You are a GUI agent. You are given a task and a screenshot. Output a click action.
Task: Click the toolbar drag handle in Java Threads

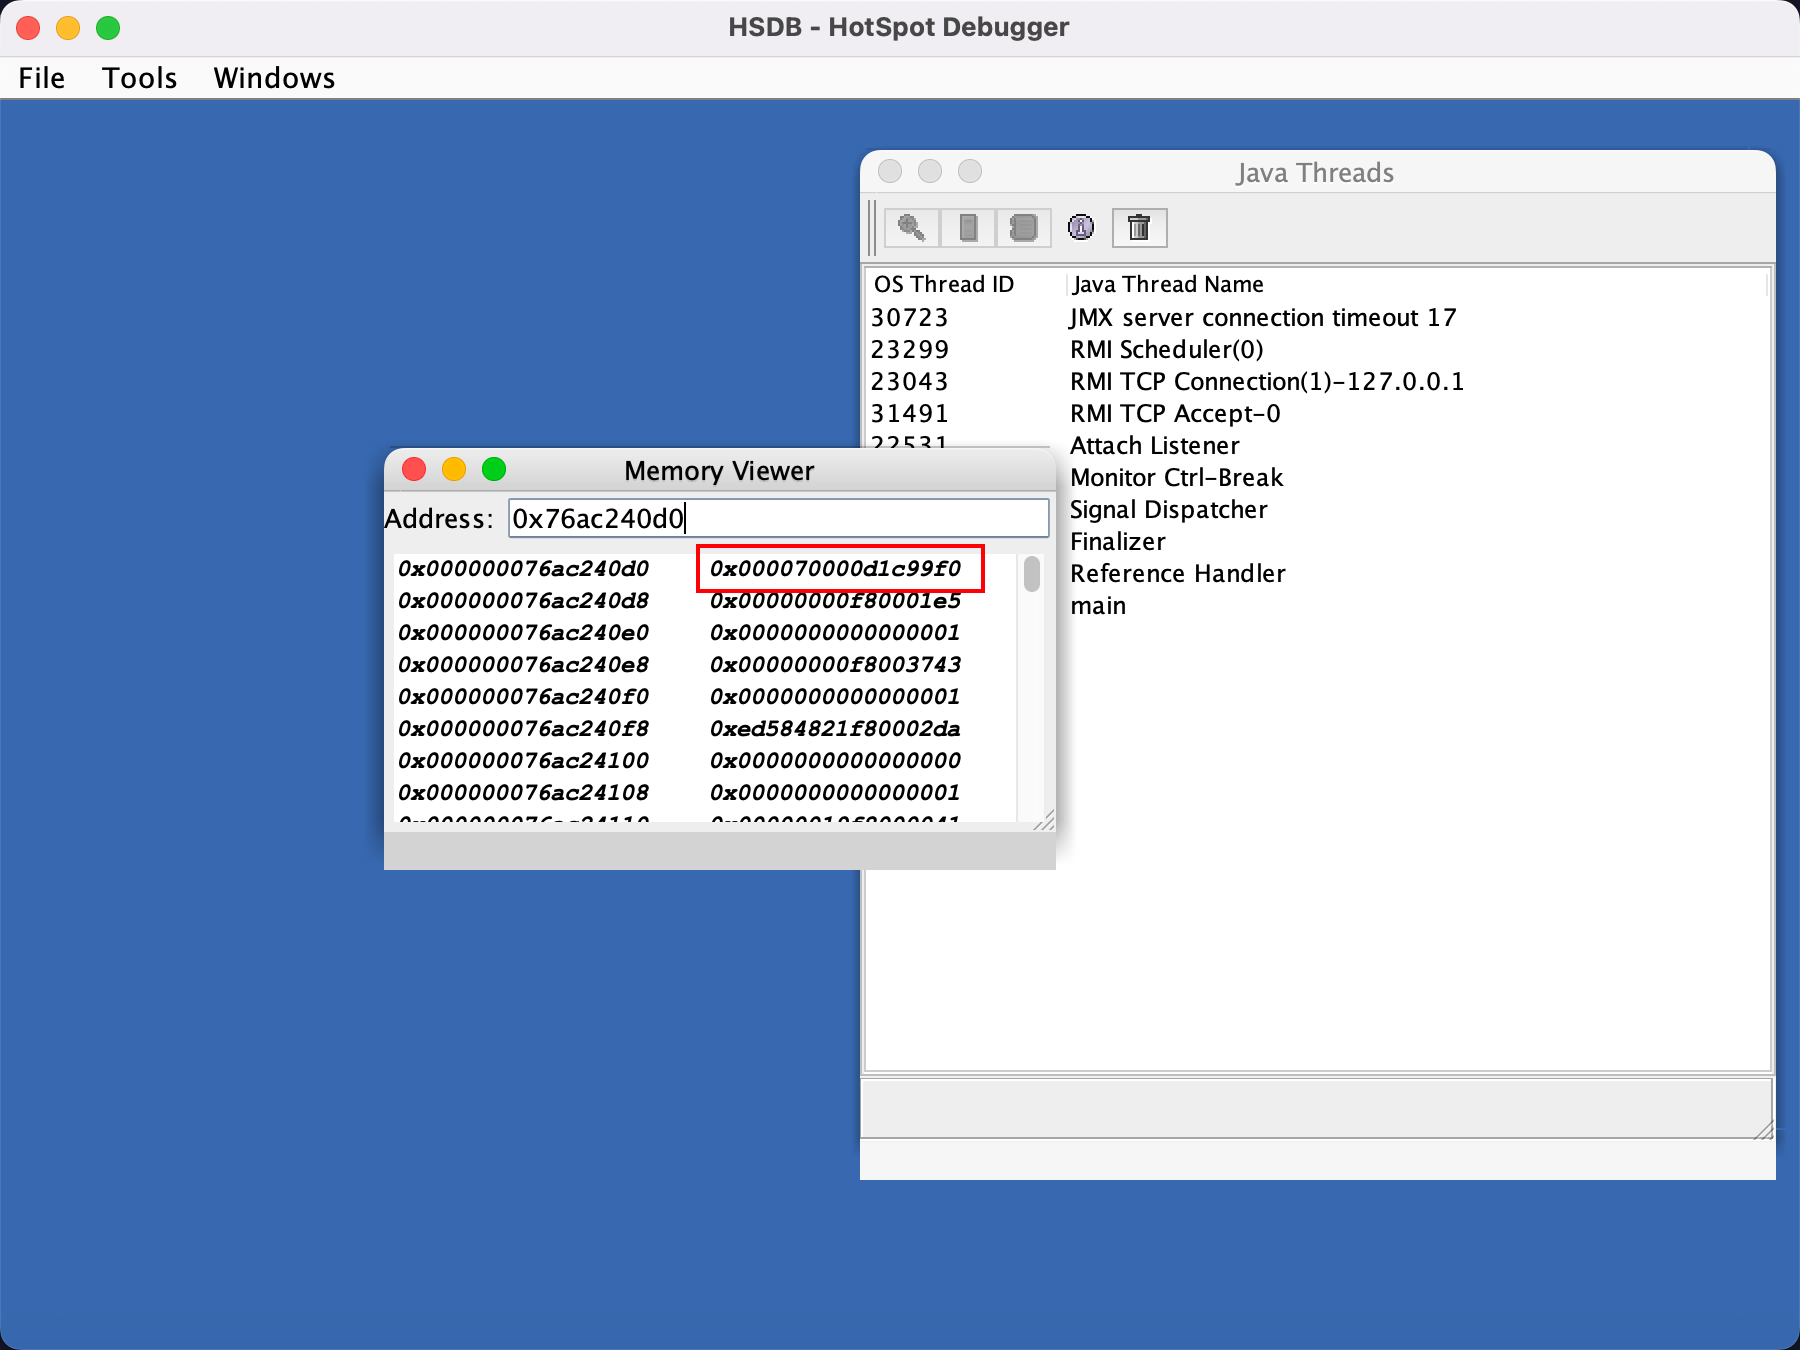[872, 228]
